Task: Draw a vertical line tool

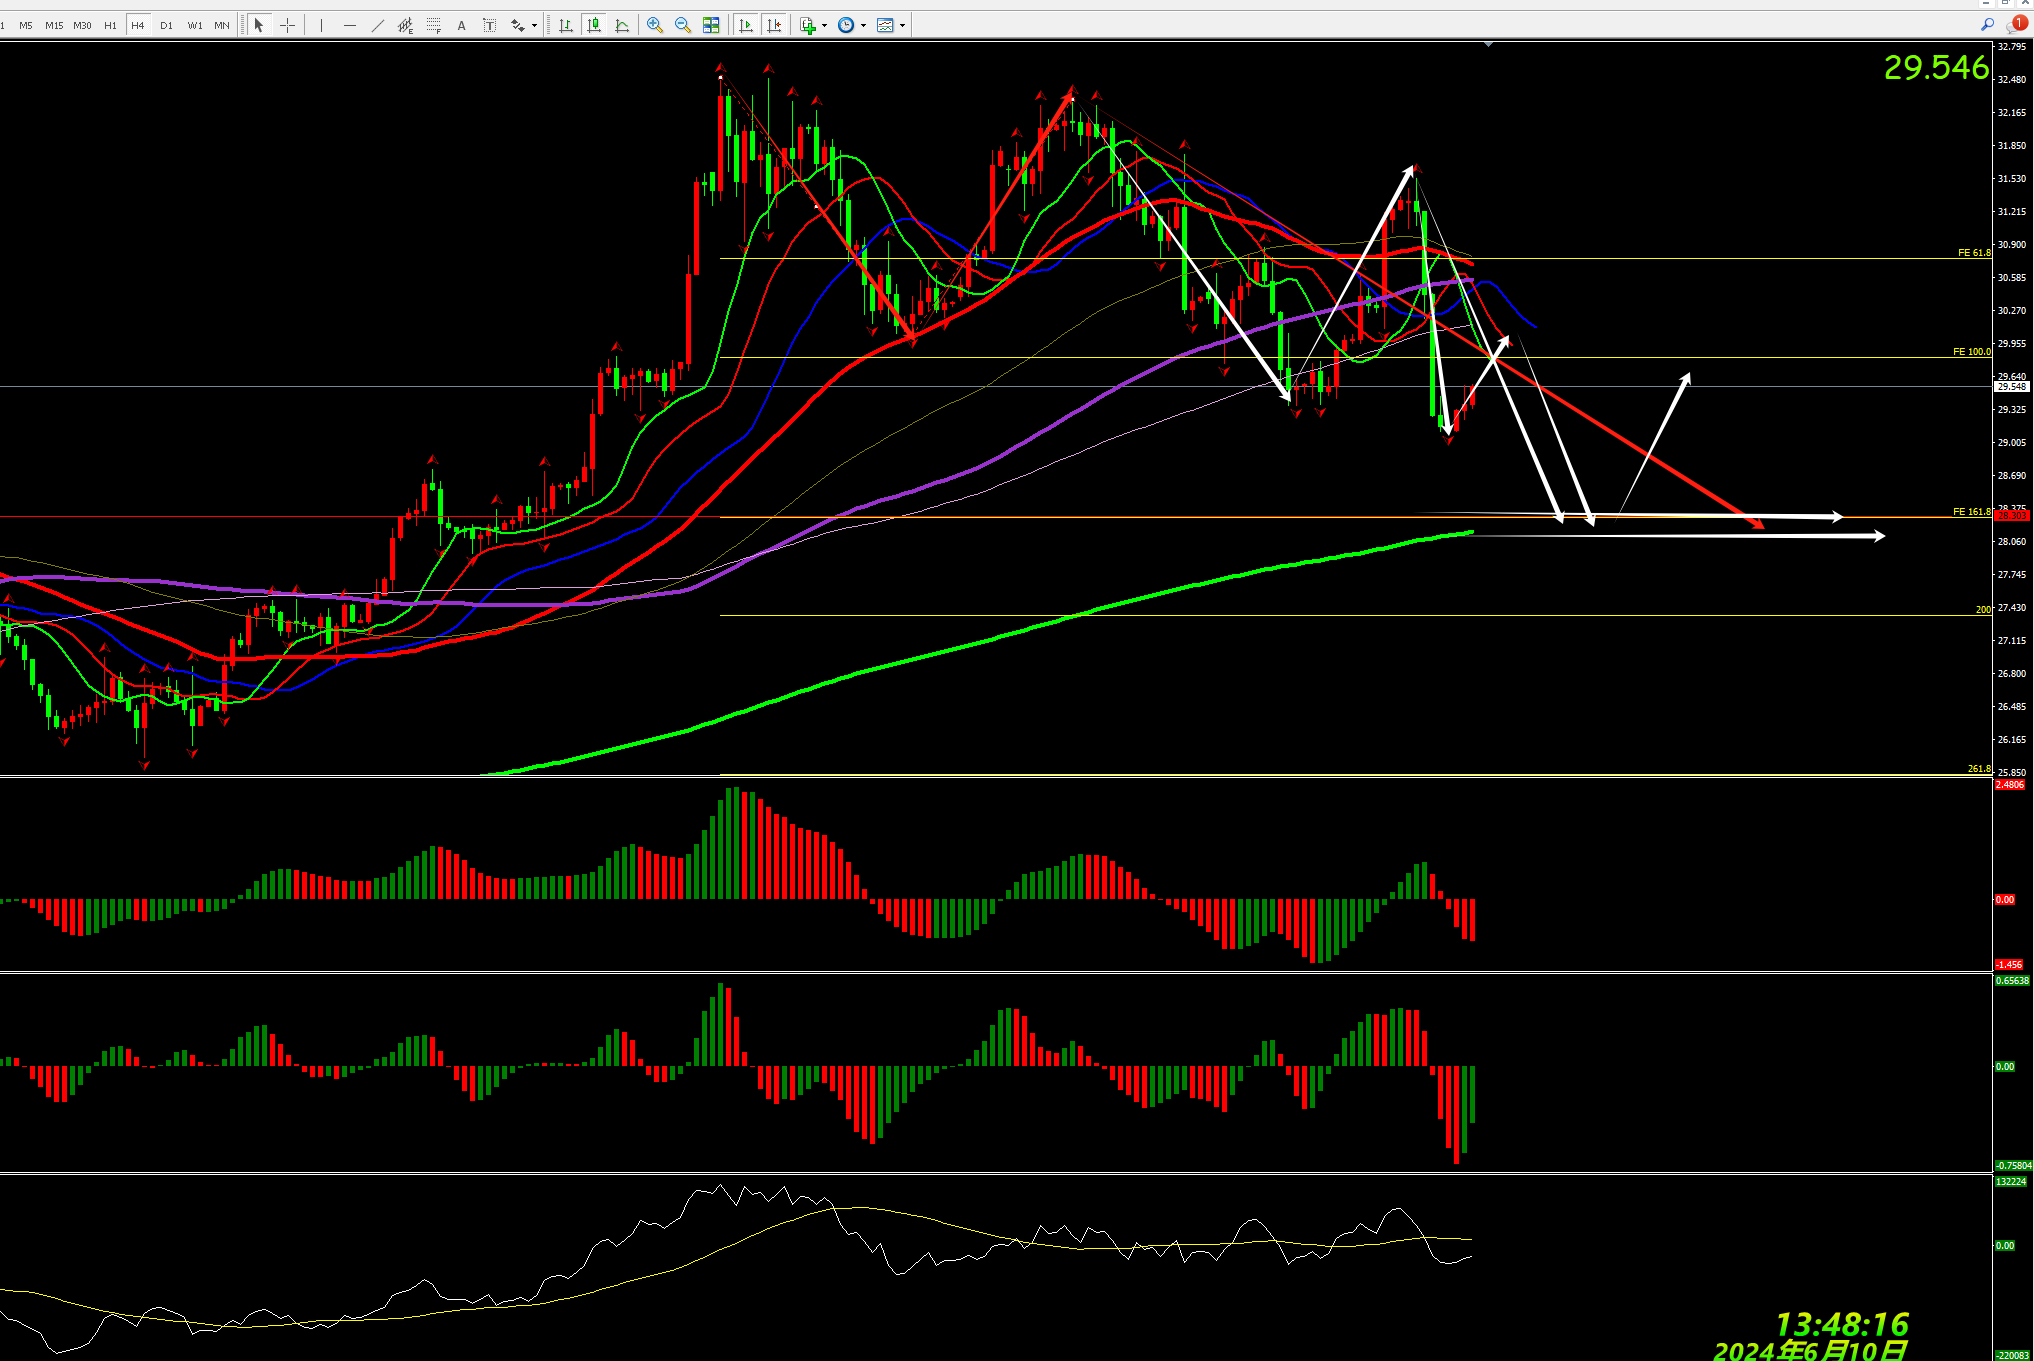Action: coord(321,25)
